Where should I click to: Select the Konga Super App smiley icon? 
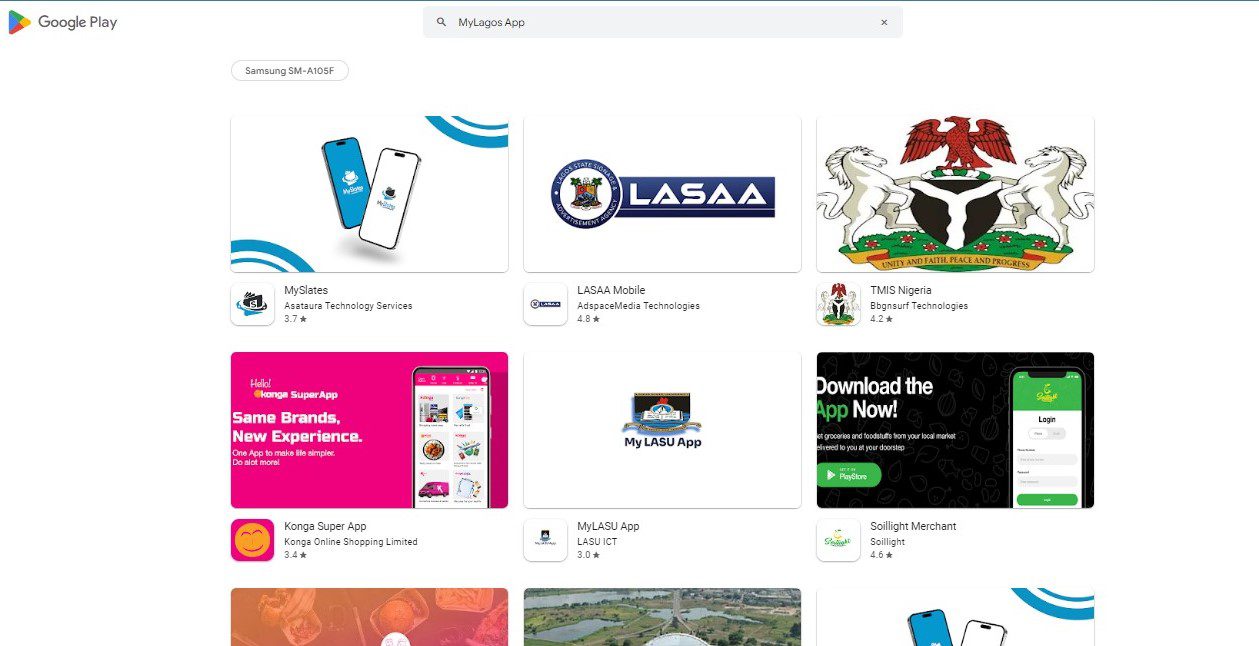[252, 540]
